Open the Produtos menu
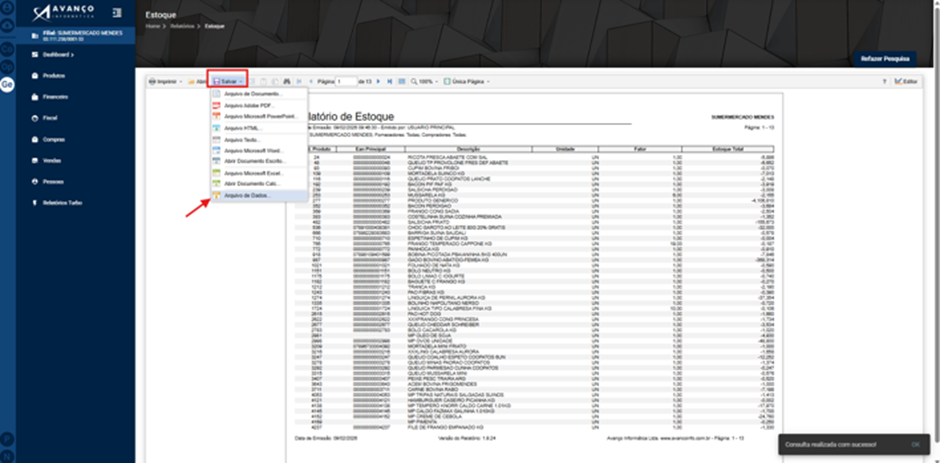940x463 pixels. (x=49, y=76)
